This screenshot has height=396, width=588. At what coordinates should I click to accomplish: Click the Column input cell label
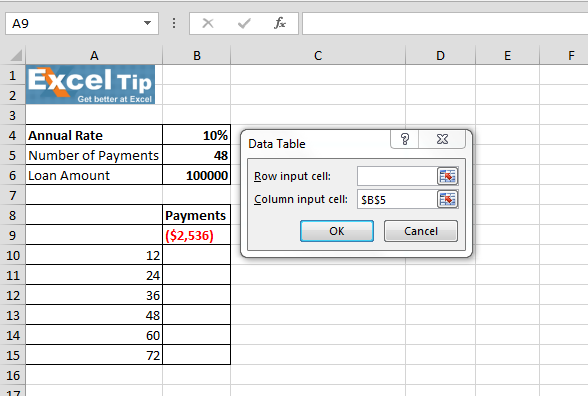tap(301, 199)
